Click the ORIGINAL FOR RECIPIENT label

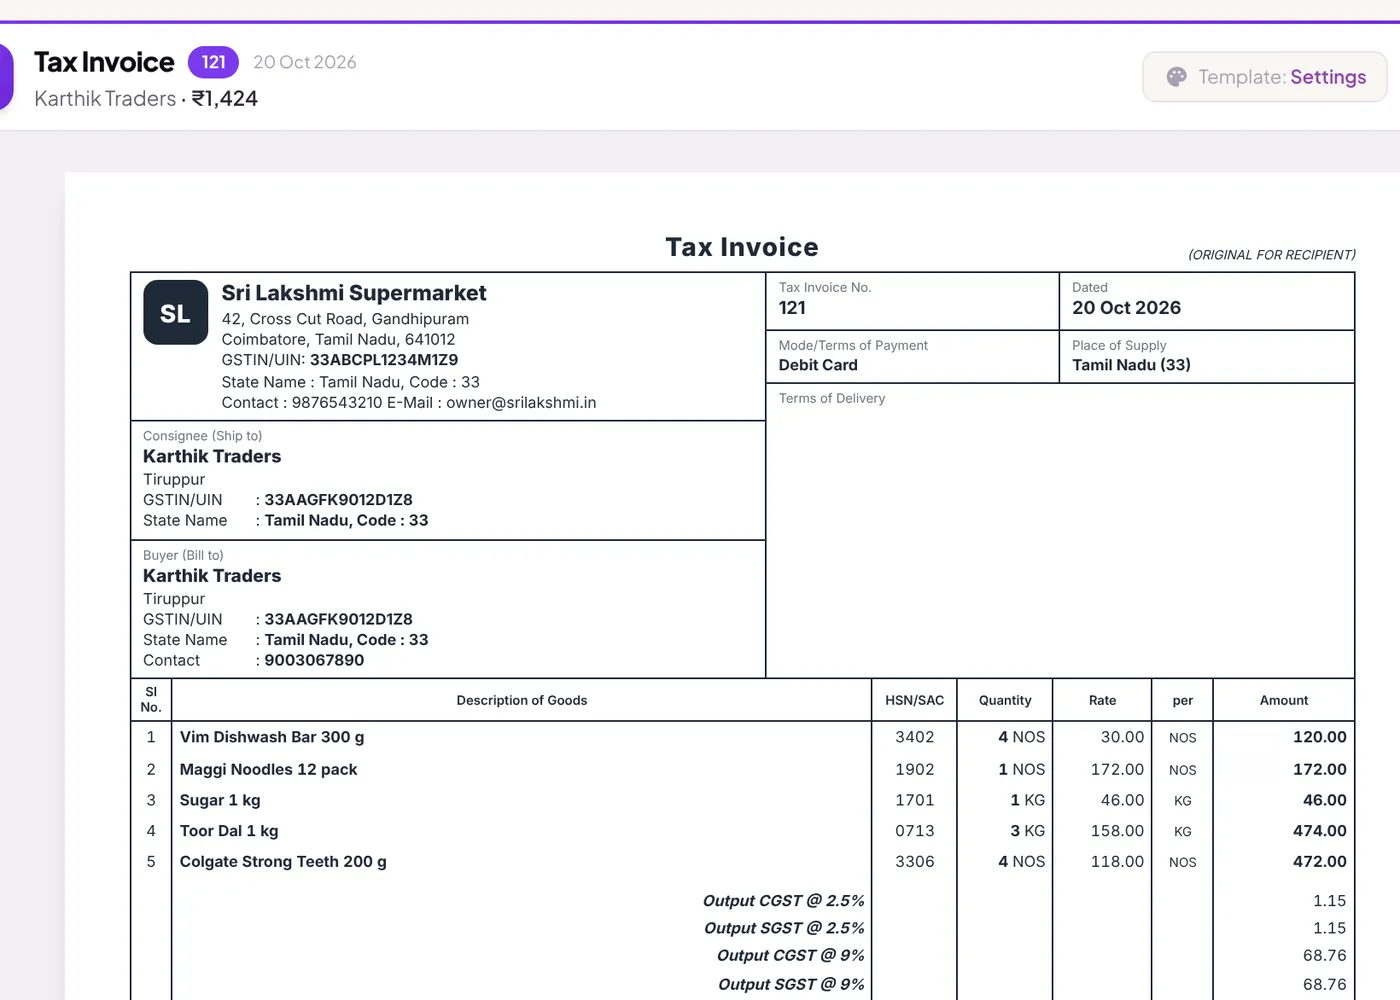click(x=1272, y=255)
